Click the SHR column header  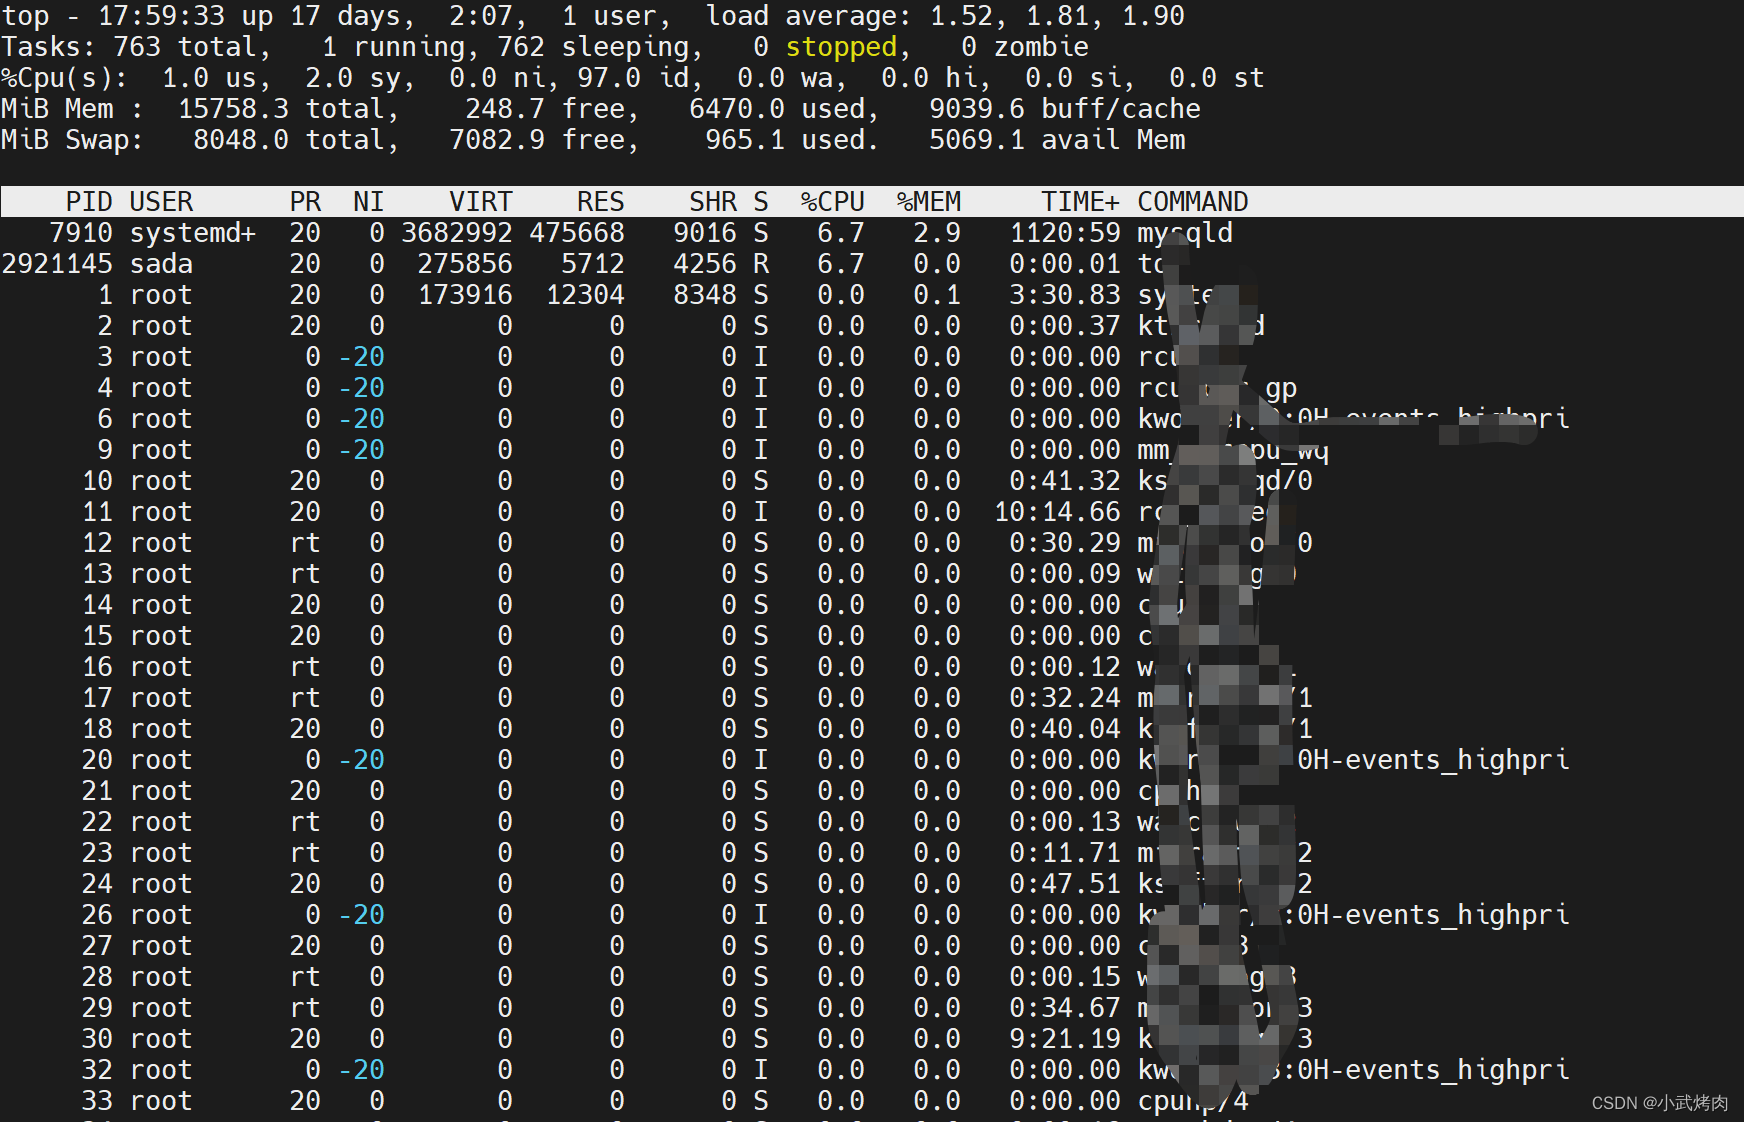click(x=712, y=202)
